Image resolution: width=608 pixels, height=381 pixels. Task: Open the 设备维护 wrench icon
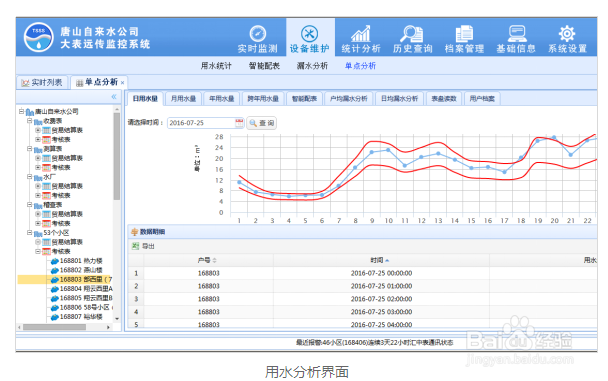coord(309,34)
